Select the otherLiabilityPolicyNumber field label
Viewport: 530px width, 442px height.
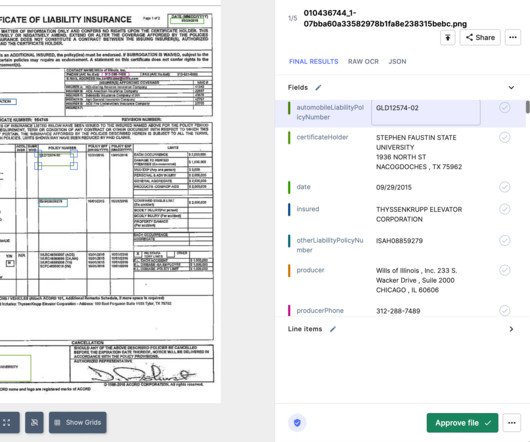click(330, 245)
